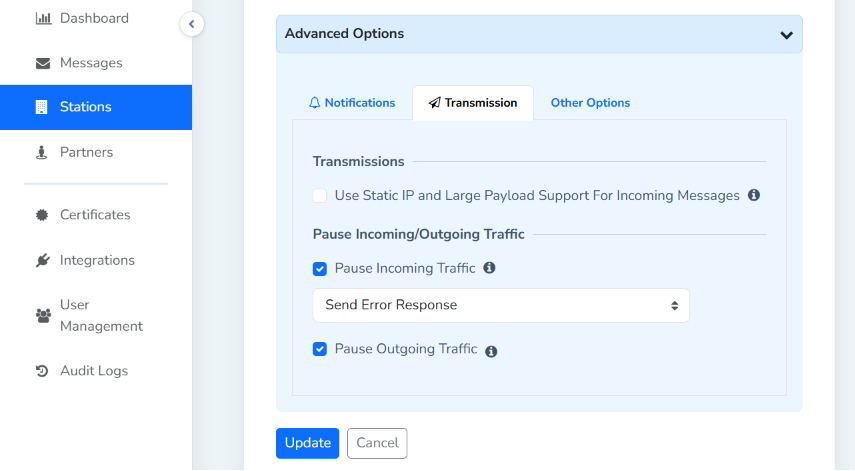Select Stations in the sidebar
Screen dimensions: 855x471
point(95,107)
